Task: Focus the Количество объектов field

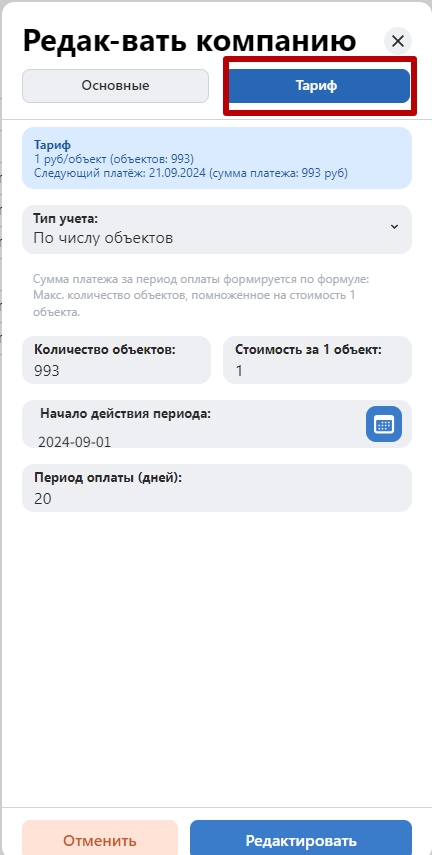Action: 116,360
